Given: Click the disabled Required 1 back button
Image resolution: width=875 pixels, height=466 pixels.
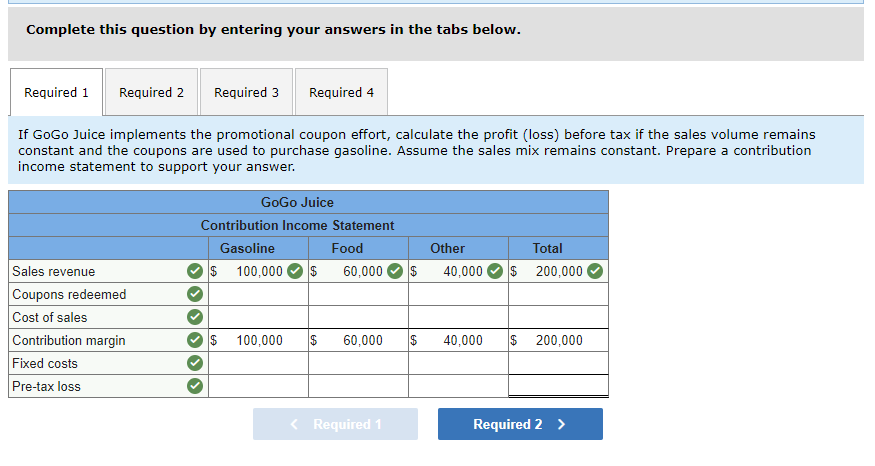Looking at the screenshot, I should [x=335, y=424].
